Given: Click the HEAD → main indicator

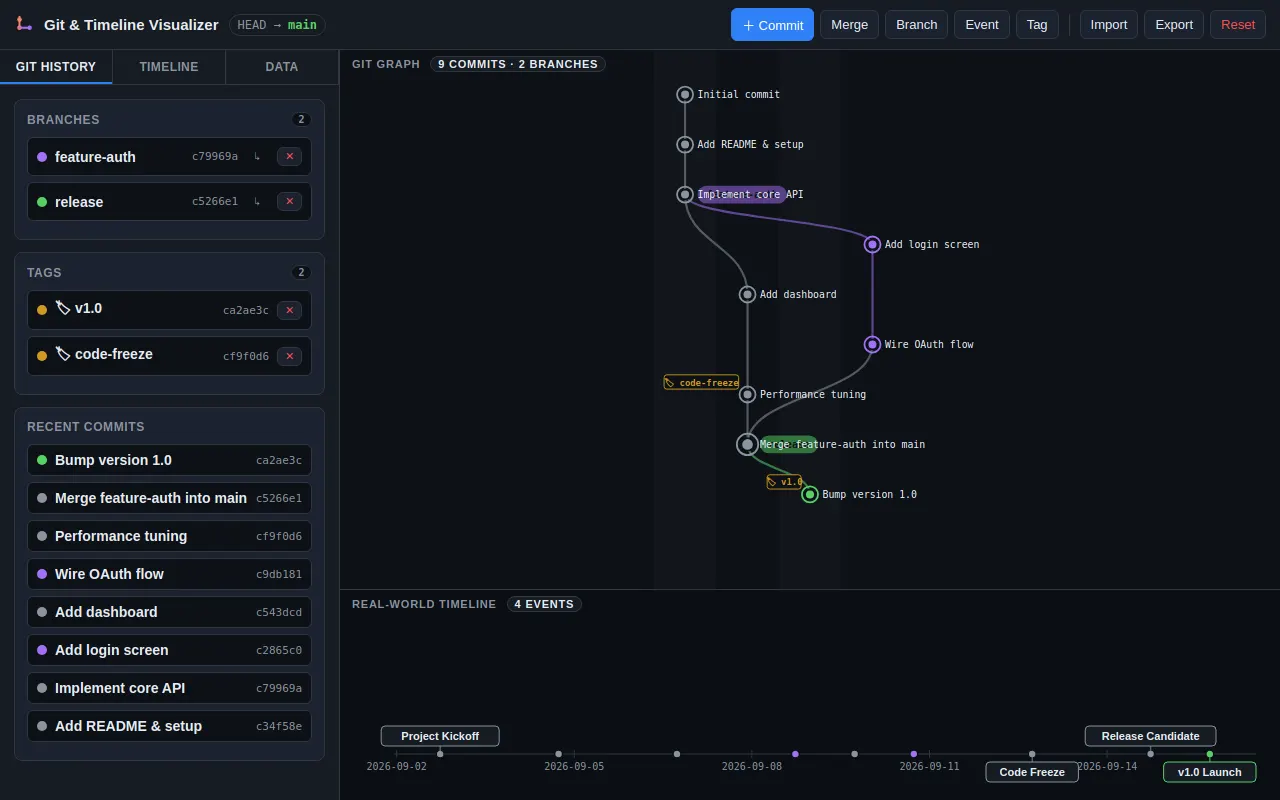Looking at the screenshot, I should (x=277, y=25).
